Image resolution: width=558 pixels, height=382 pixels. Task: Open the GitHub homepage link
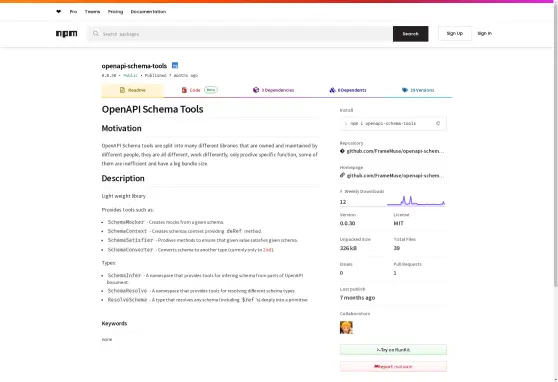click(395, 175)
